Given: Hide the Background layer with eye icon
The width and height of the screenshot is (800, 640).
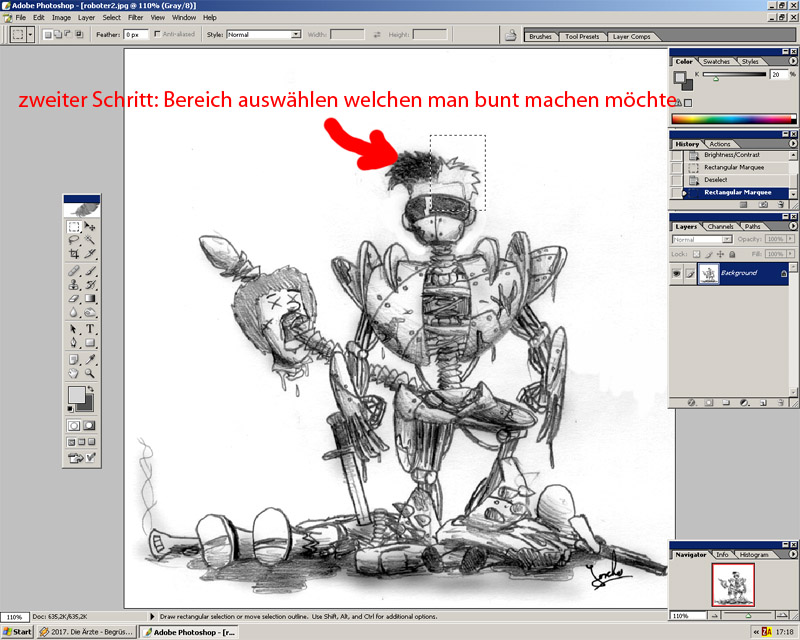Looking at the screenshot, I should tap(678, 273).
